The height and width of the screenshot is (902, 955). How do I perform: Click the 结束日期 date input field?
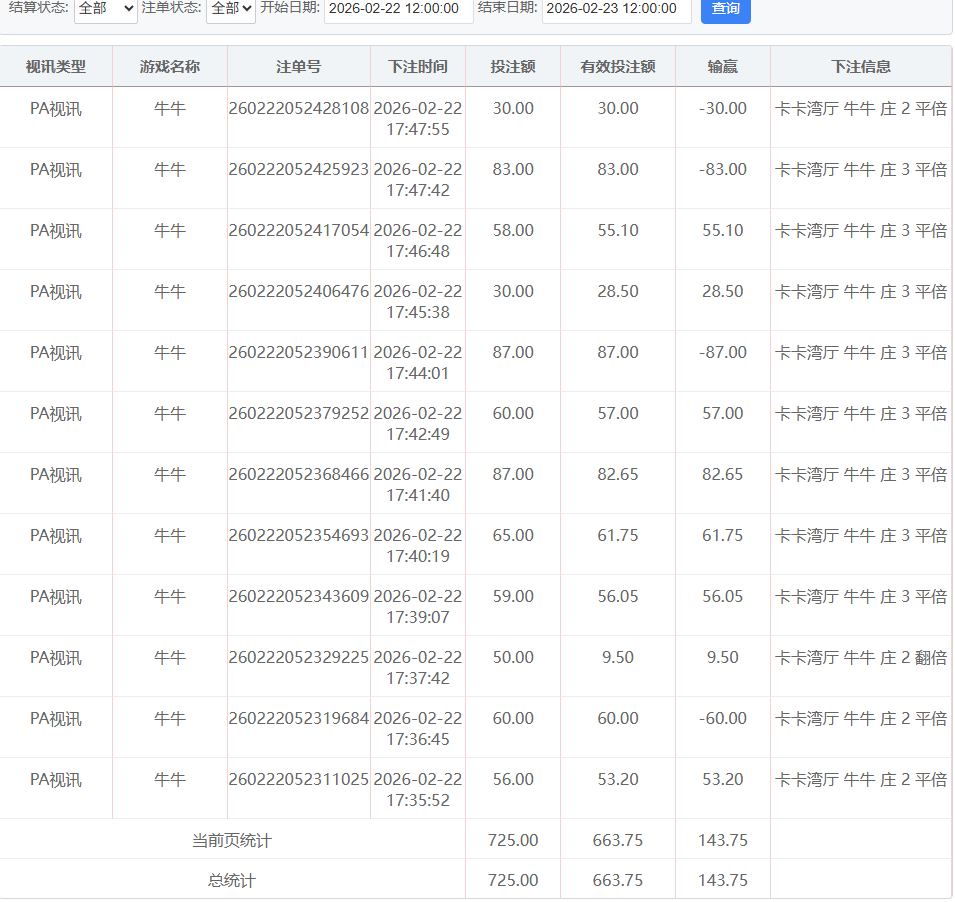tap(616, 9)
